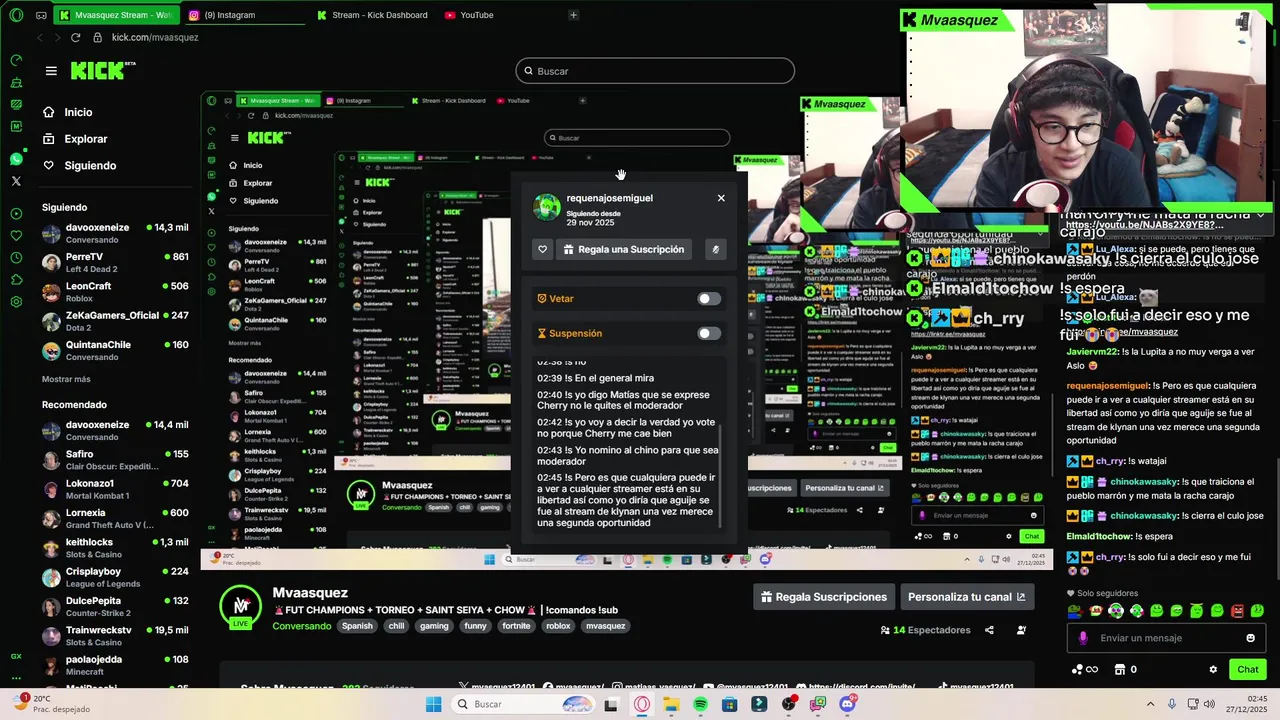Click the green Chat send button
This screenshot has width=1280, height=720.
click(x=1248, y=669)
